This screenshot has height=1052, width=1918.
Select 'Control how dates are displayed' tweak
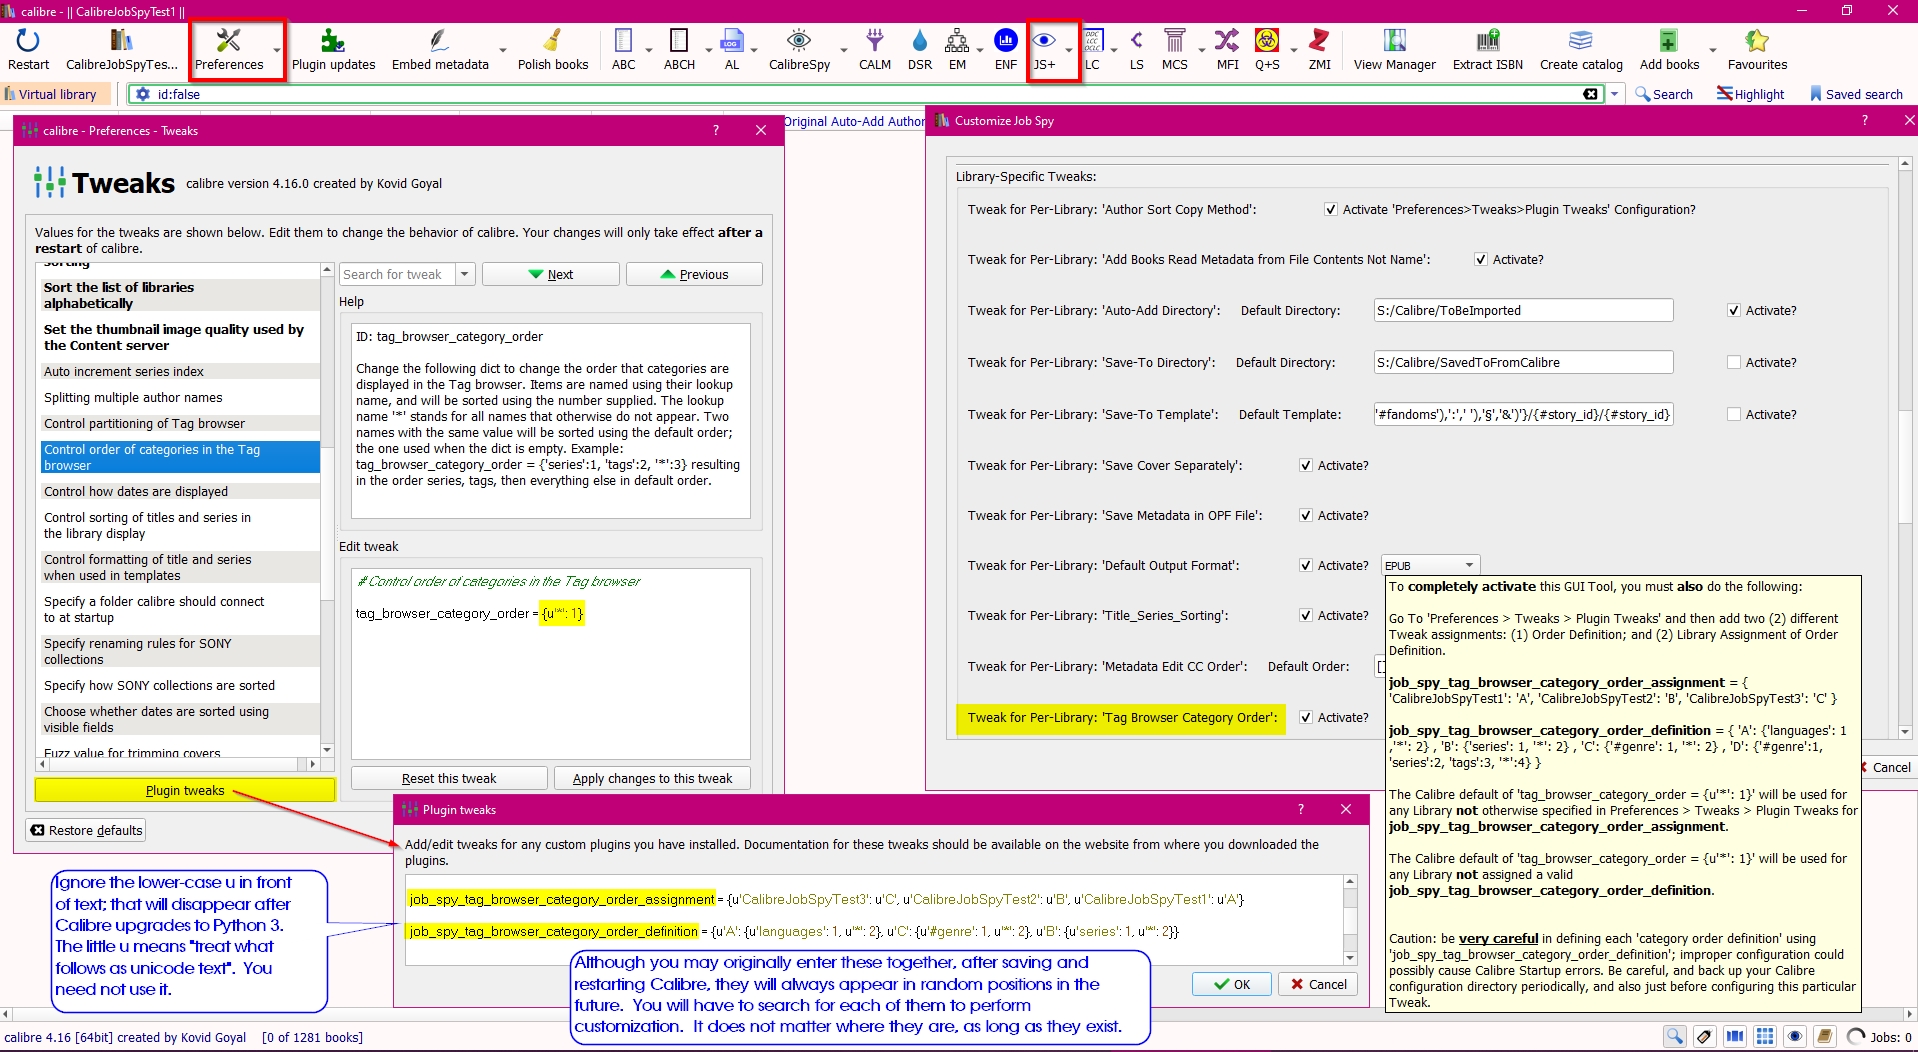(180, 492)
